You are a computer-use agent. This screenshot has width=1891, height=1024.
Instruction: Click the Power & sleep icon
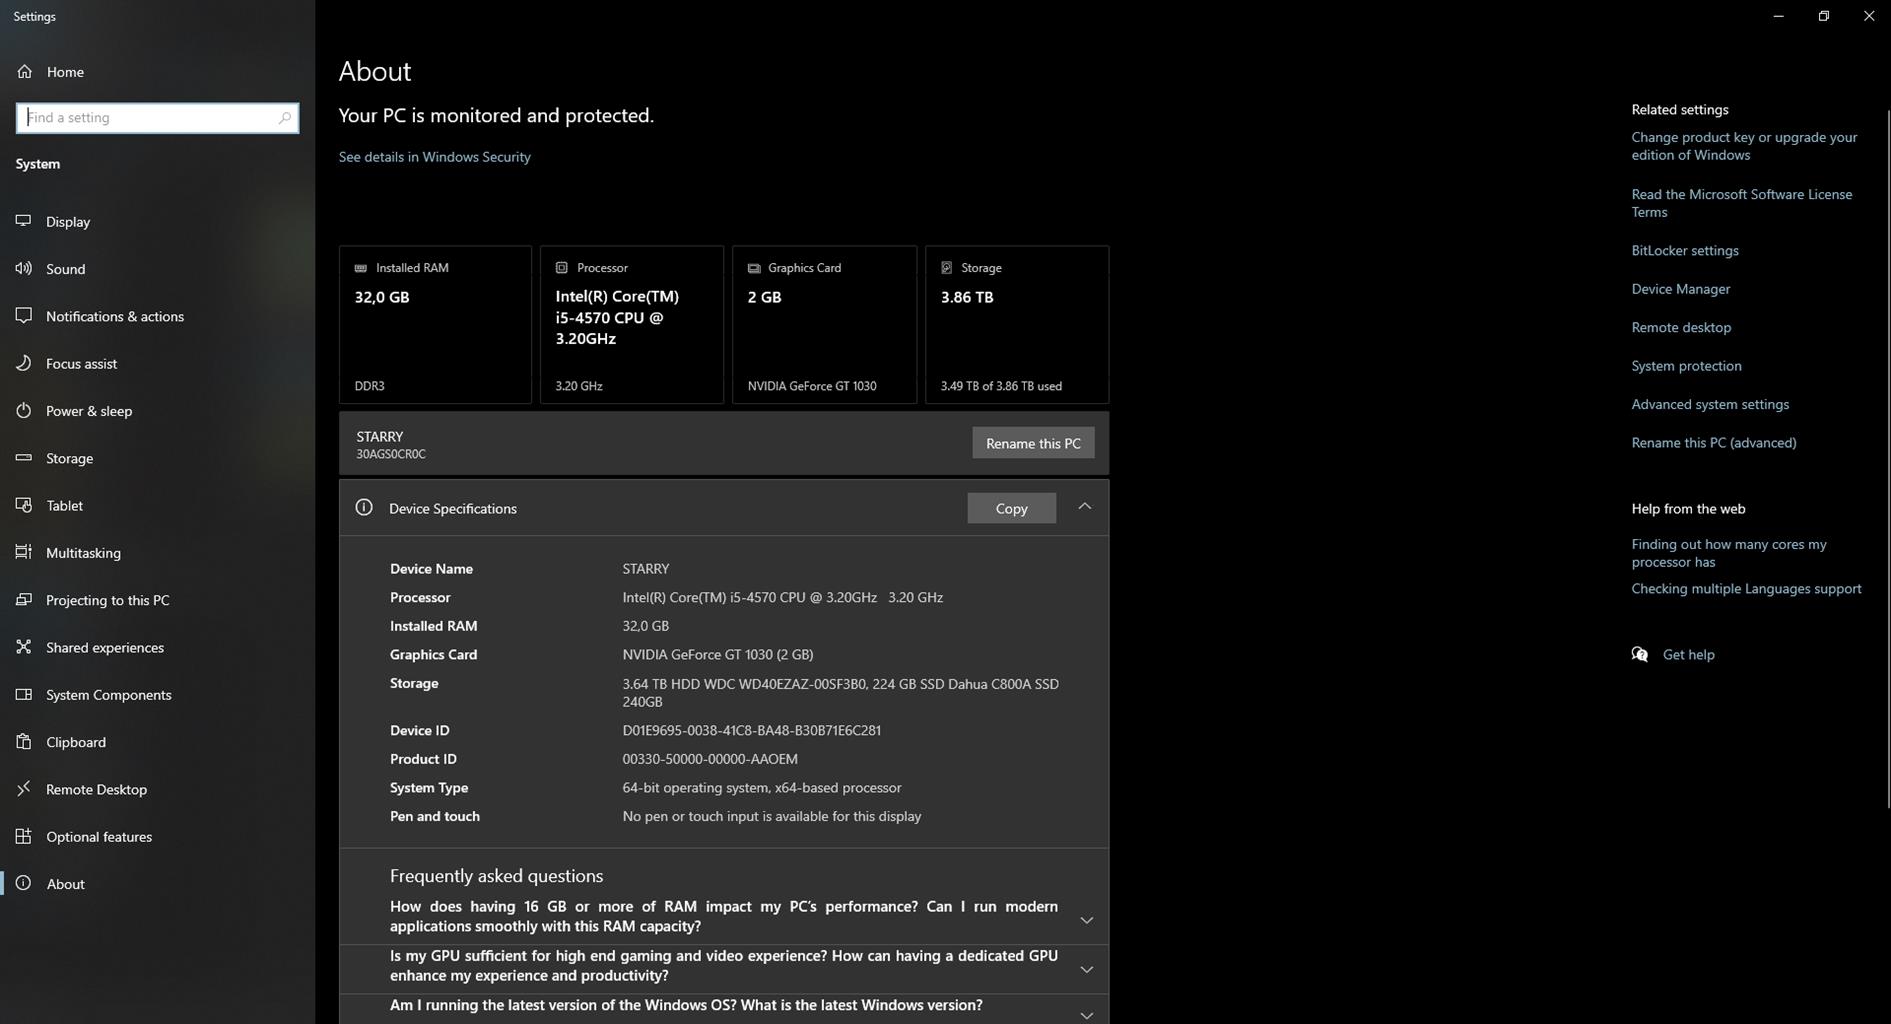point(24,411)
